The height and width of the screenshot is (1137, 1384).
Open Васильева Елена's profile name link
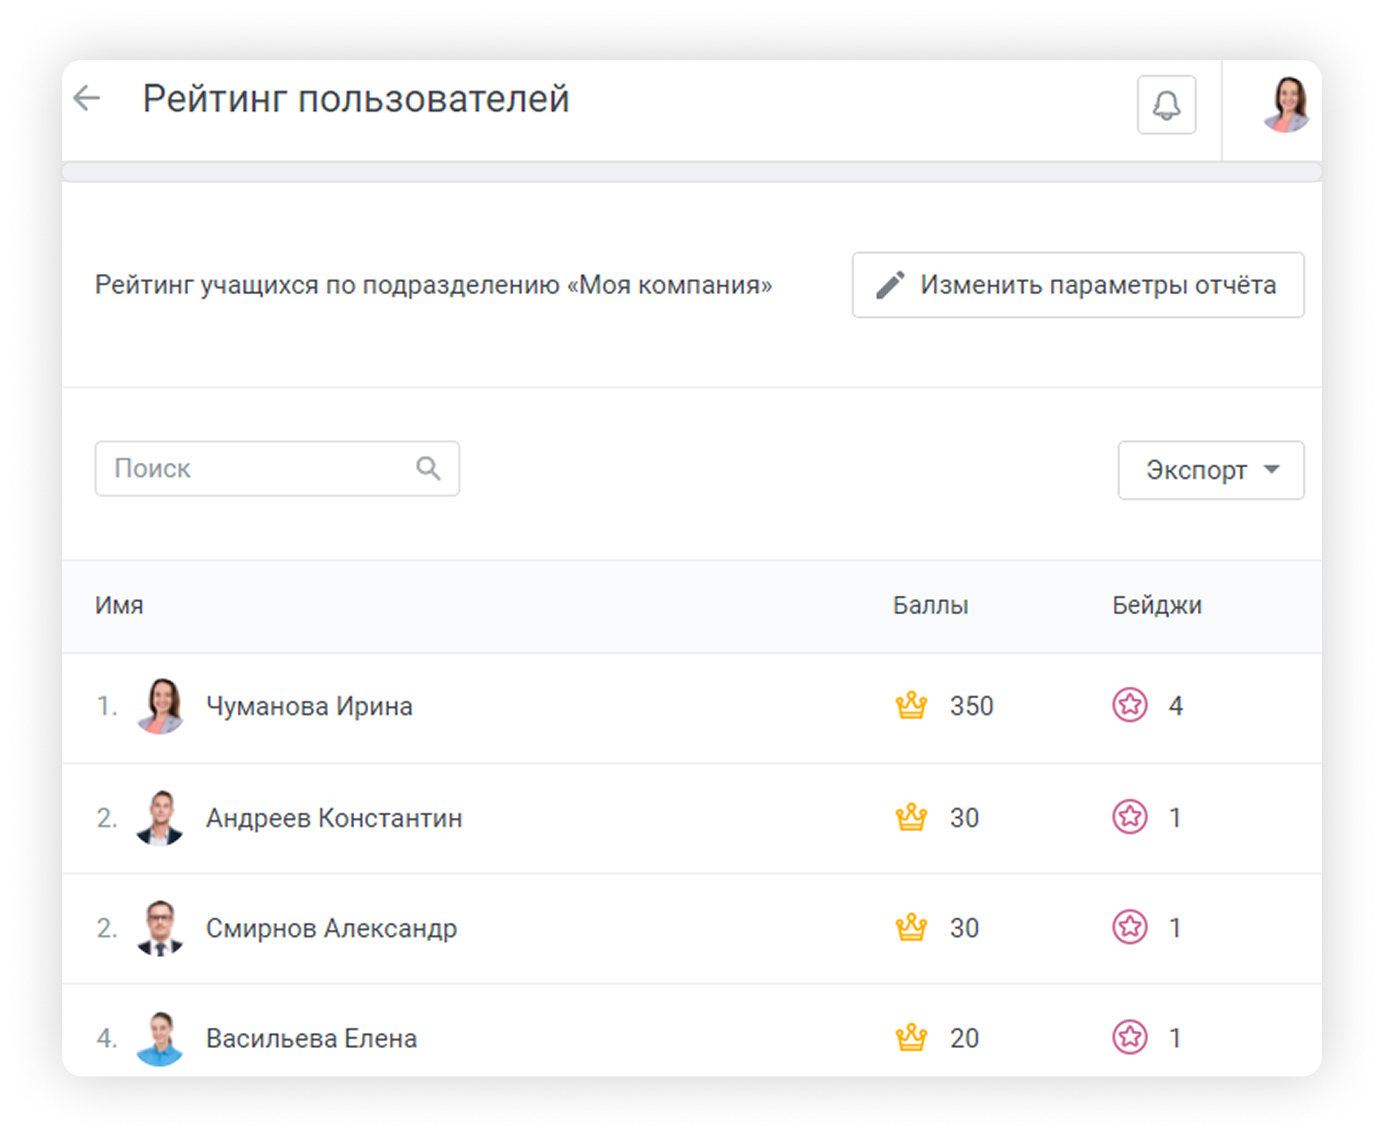311,1038
